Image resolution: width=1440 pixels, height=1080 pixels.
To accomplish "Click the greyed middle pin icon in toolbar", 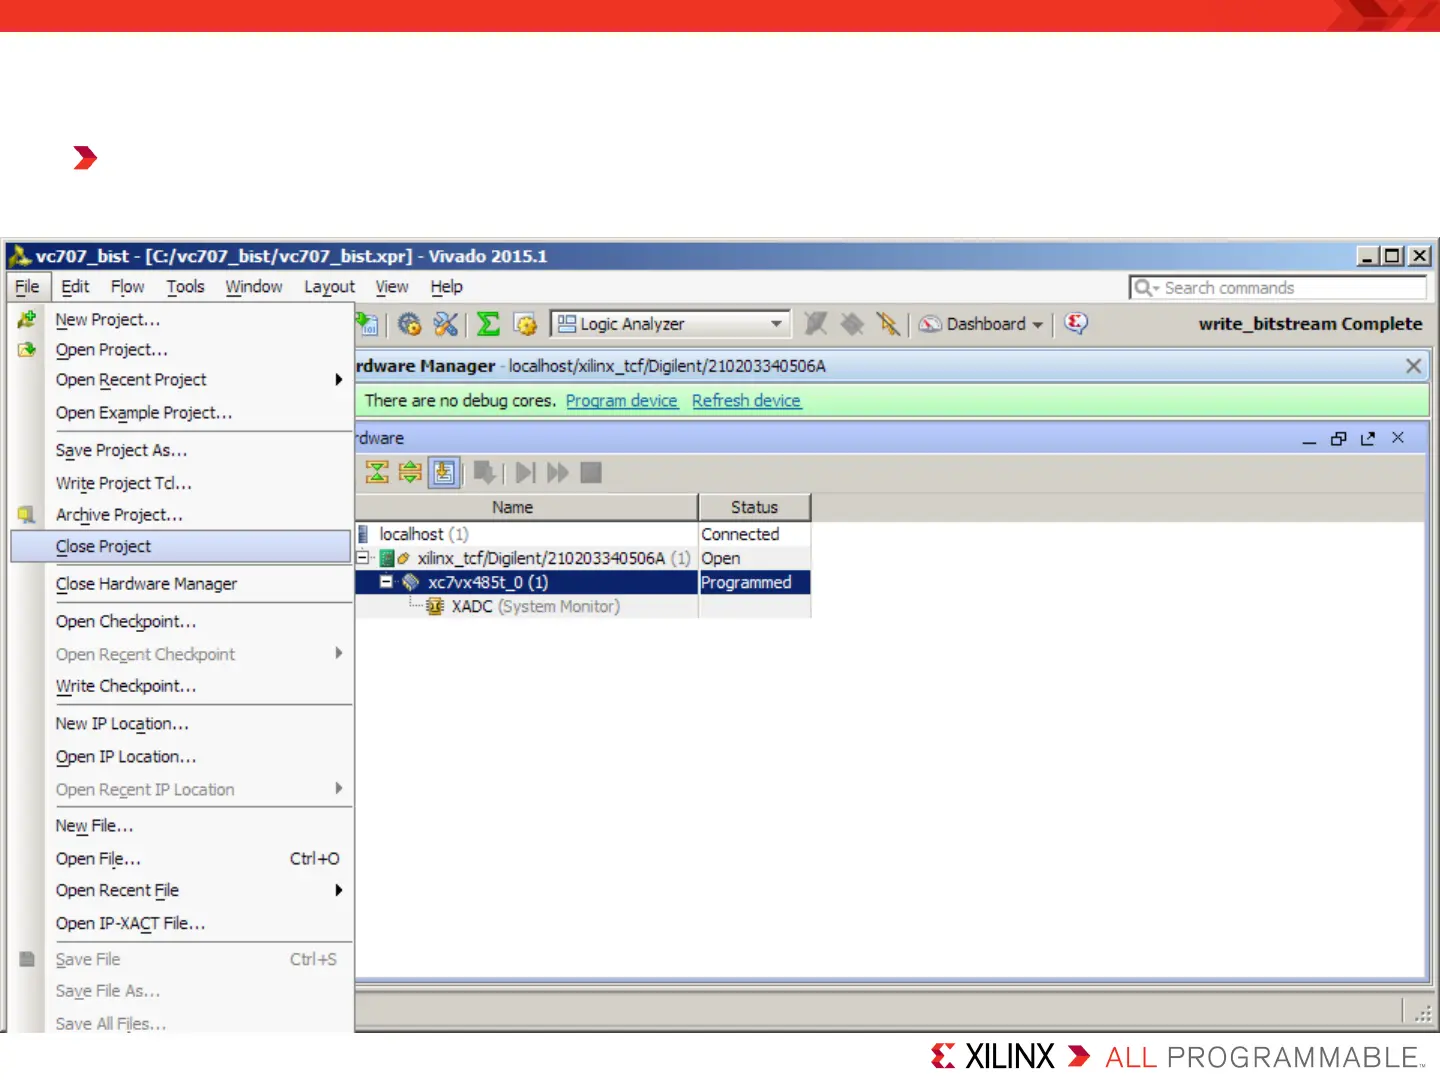I will (x=852, y=323).
